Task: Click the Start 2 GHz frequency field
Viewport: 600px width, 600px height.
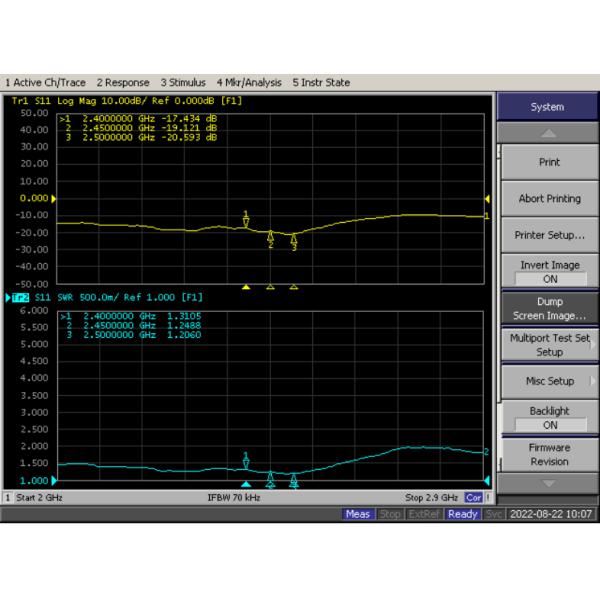Action: [x=39, y=497]
